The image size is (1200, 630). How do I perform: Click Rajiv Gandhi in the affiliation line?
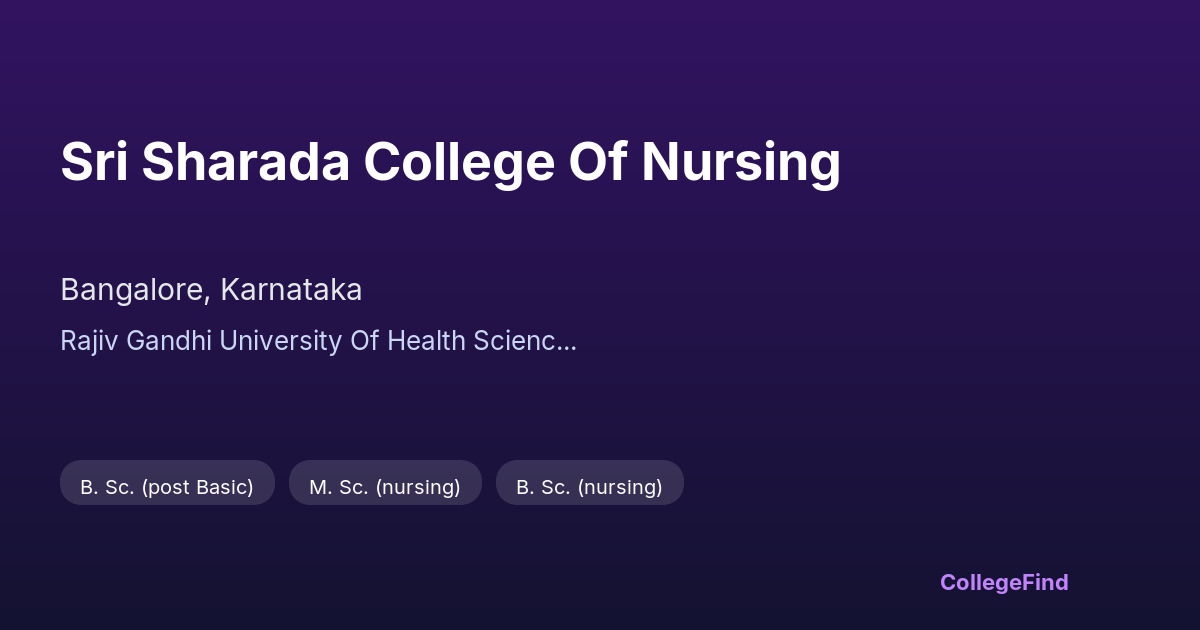coord(136,341)
